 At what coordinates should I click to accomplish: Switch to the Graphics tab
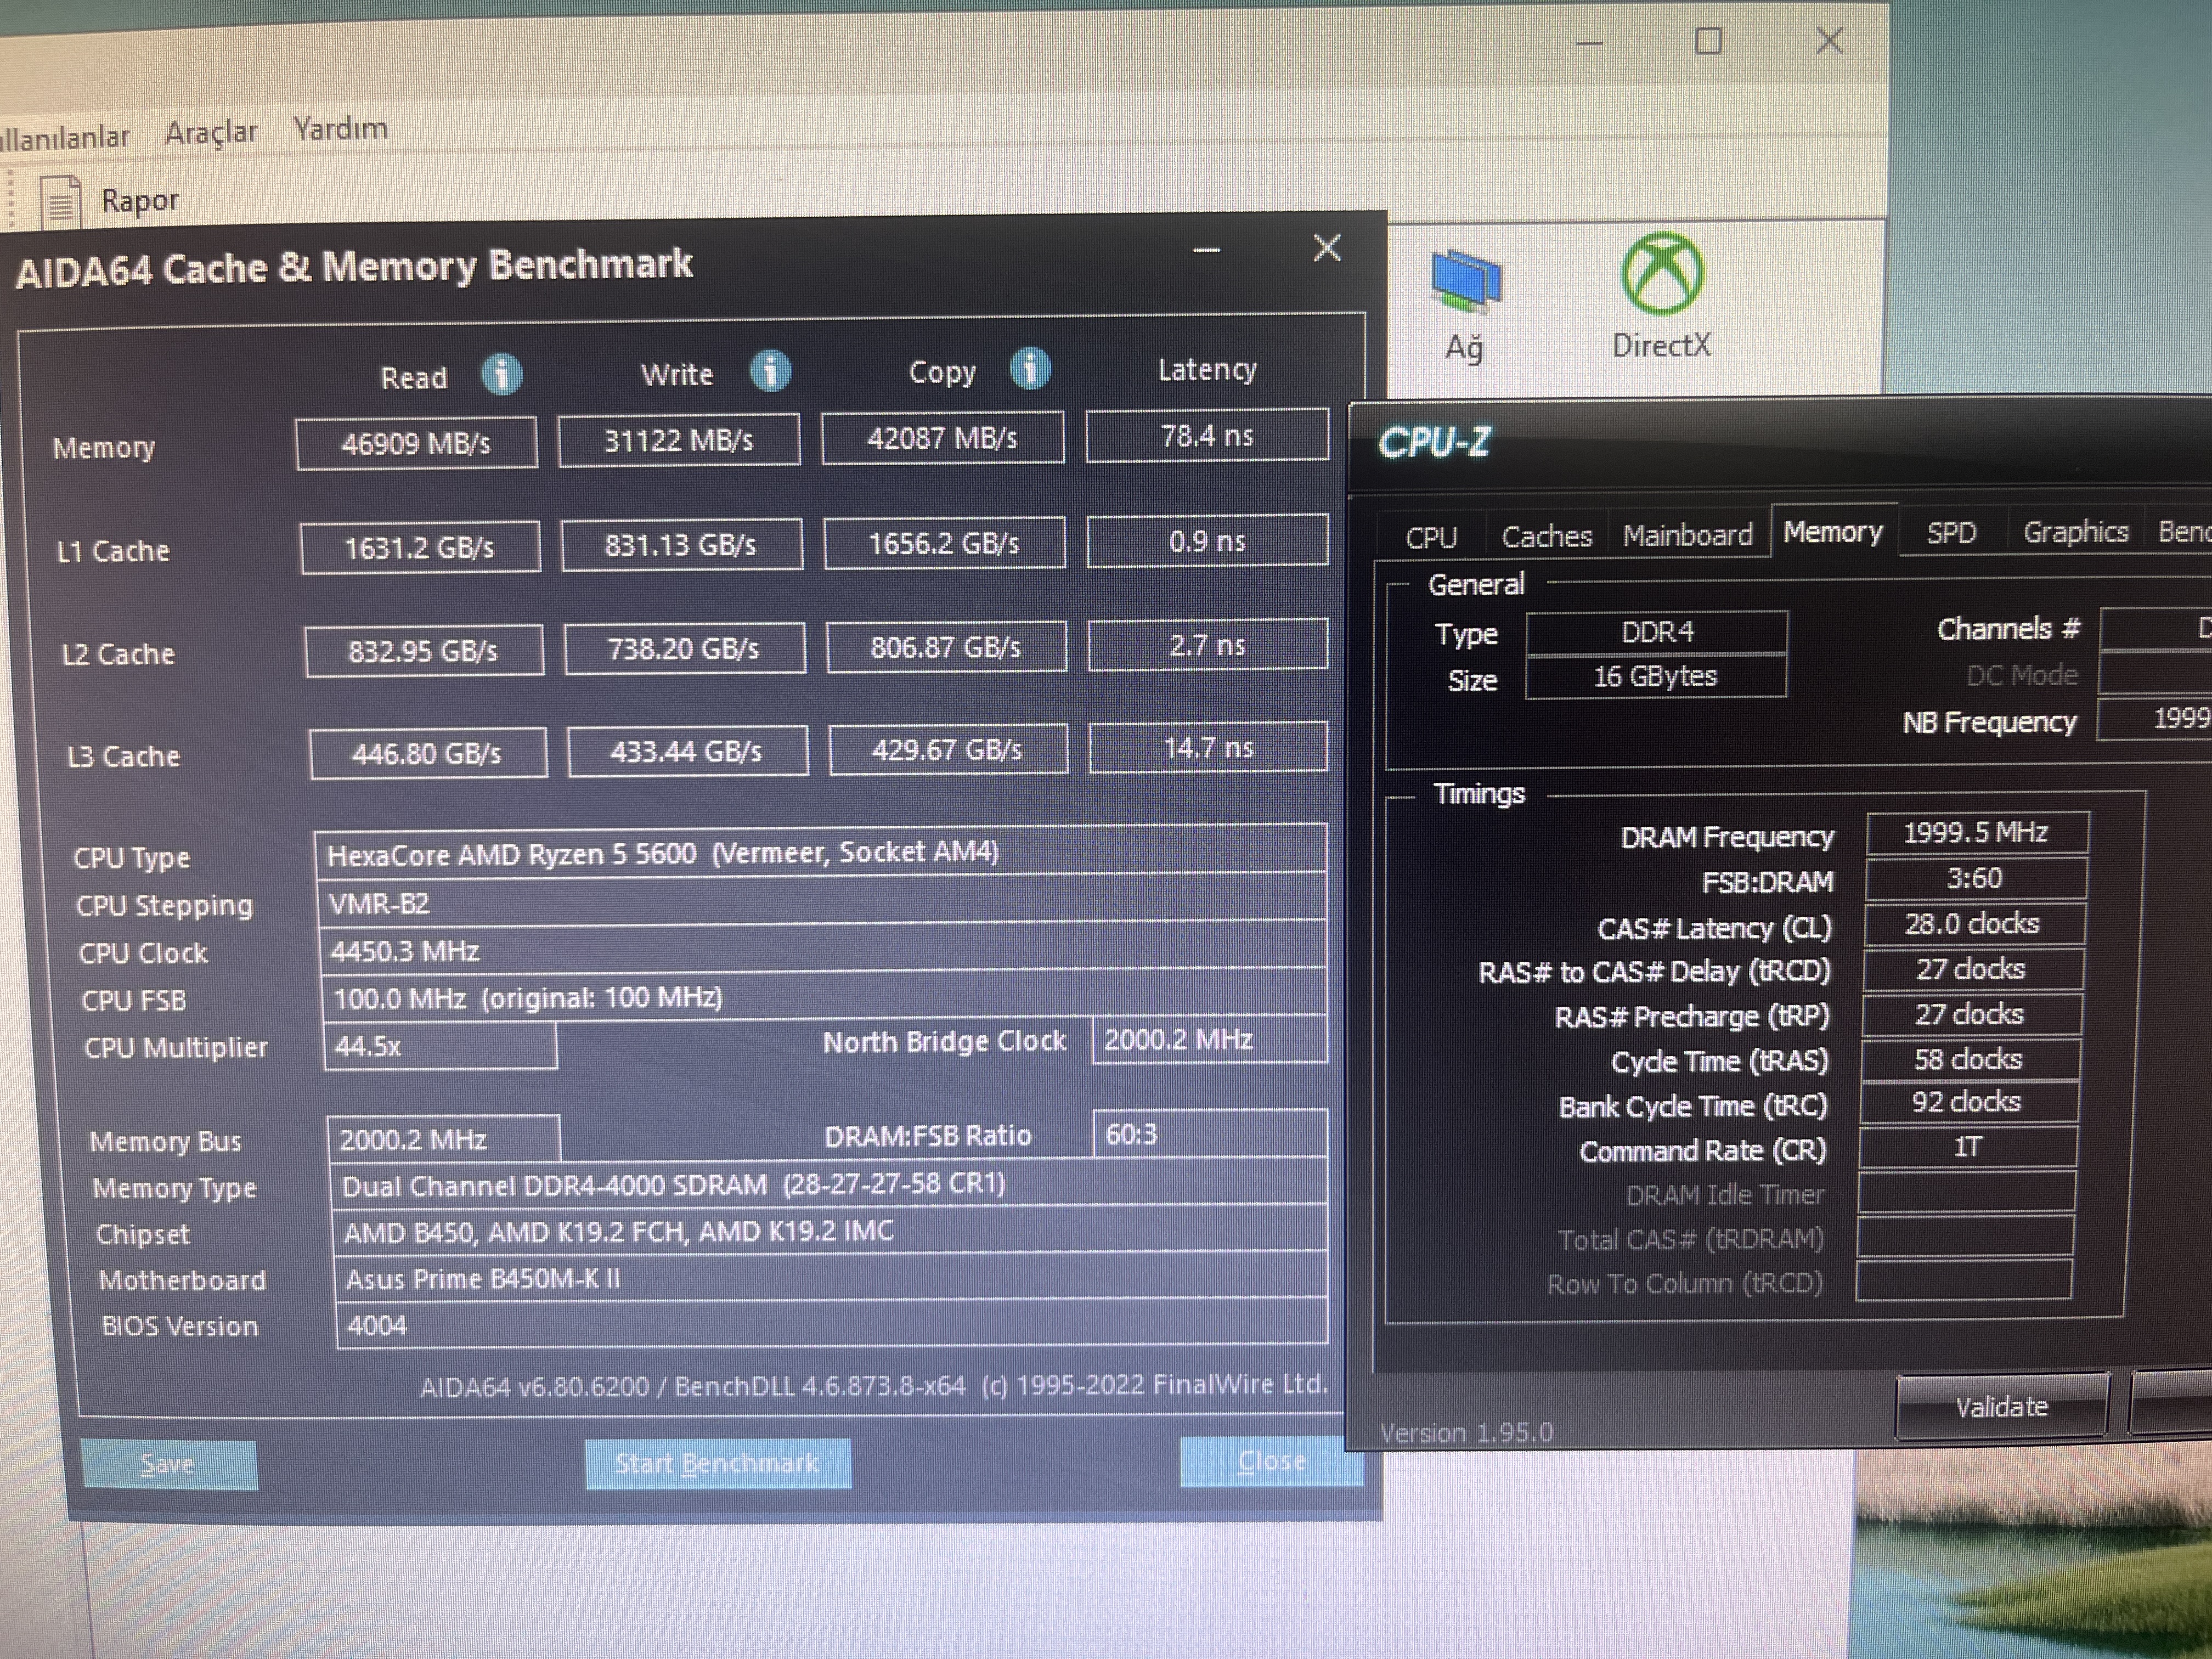tap(2075, 532)
